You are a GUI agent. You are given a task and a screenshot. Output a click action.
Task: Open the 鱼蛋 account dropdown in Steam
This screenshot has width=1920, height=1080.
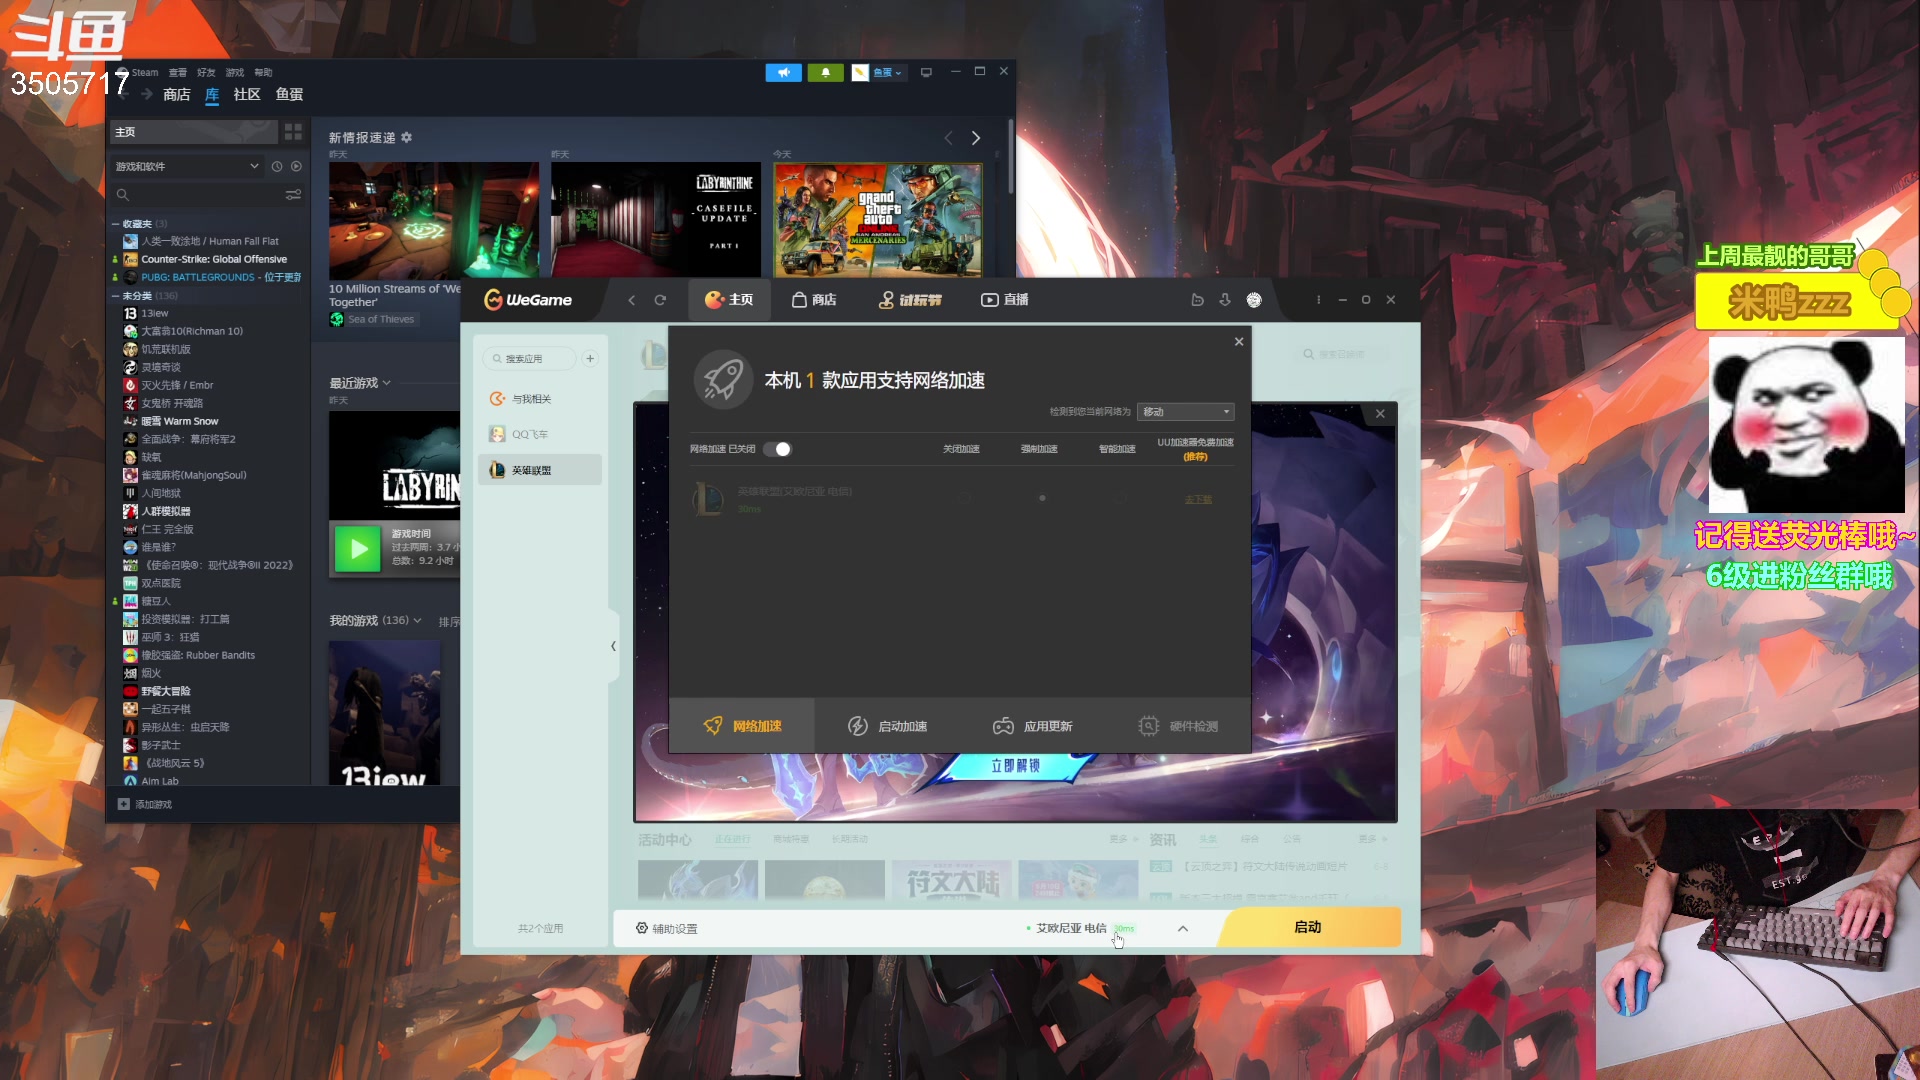pyautogui.click(x=887, y=73)
